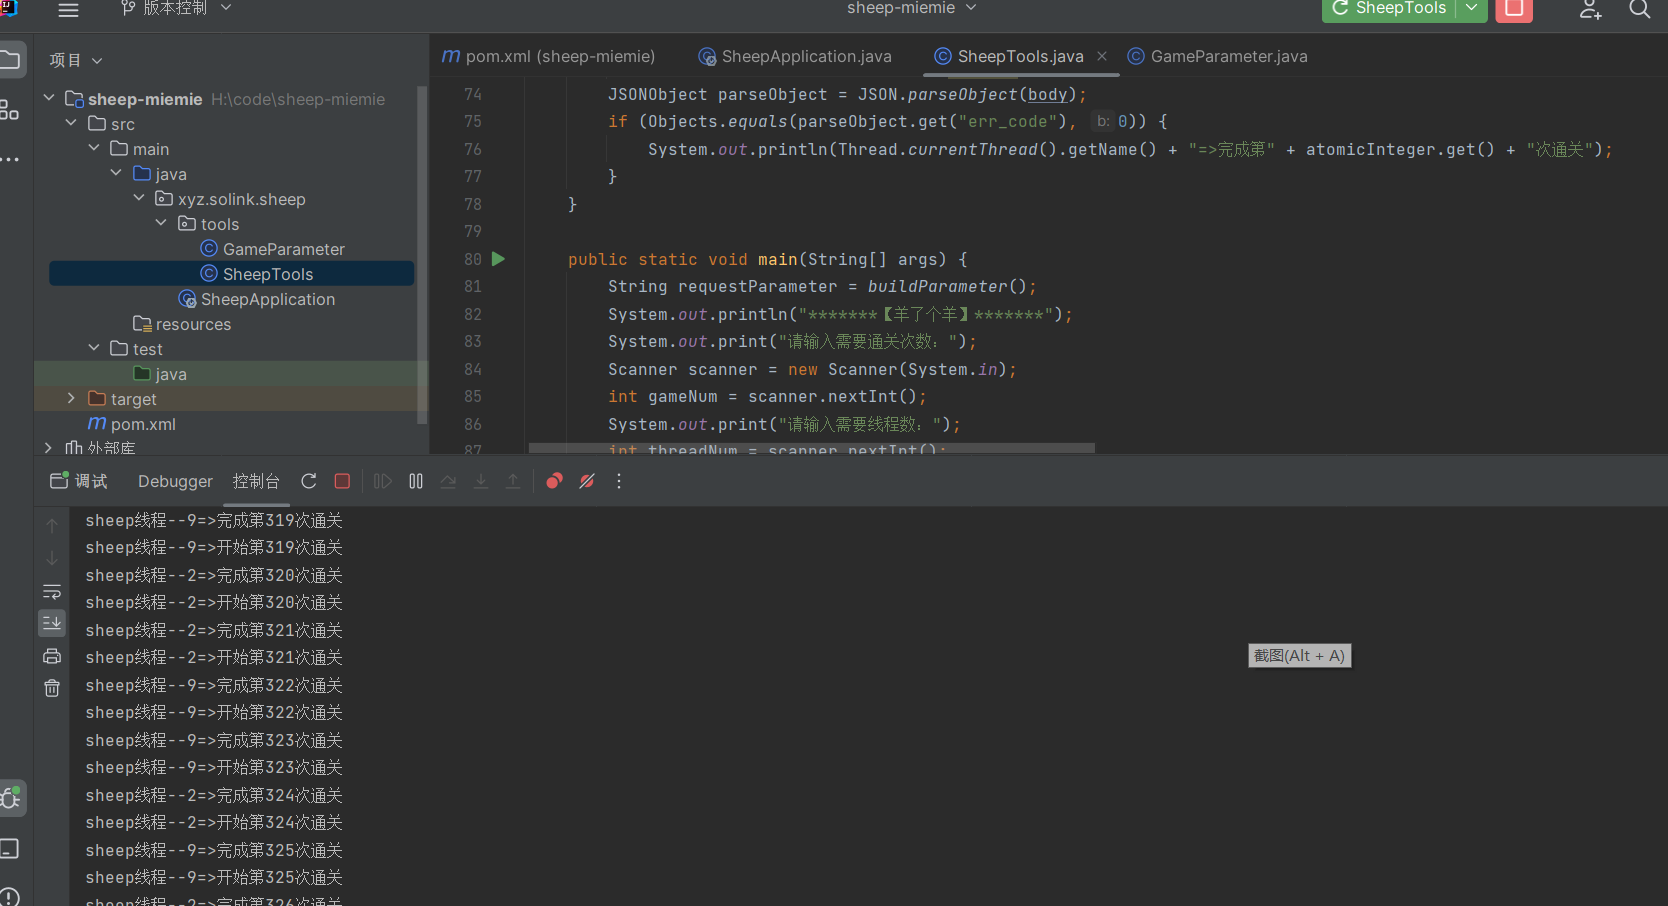The height and width of the screenshot is (906, 1668).
Task: Rerun the SheepTools debug session
Action: [309, 481]
